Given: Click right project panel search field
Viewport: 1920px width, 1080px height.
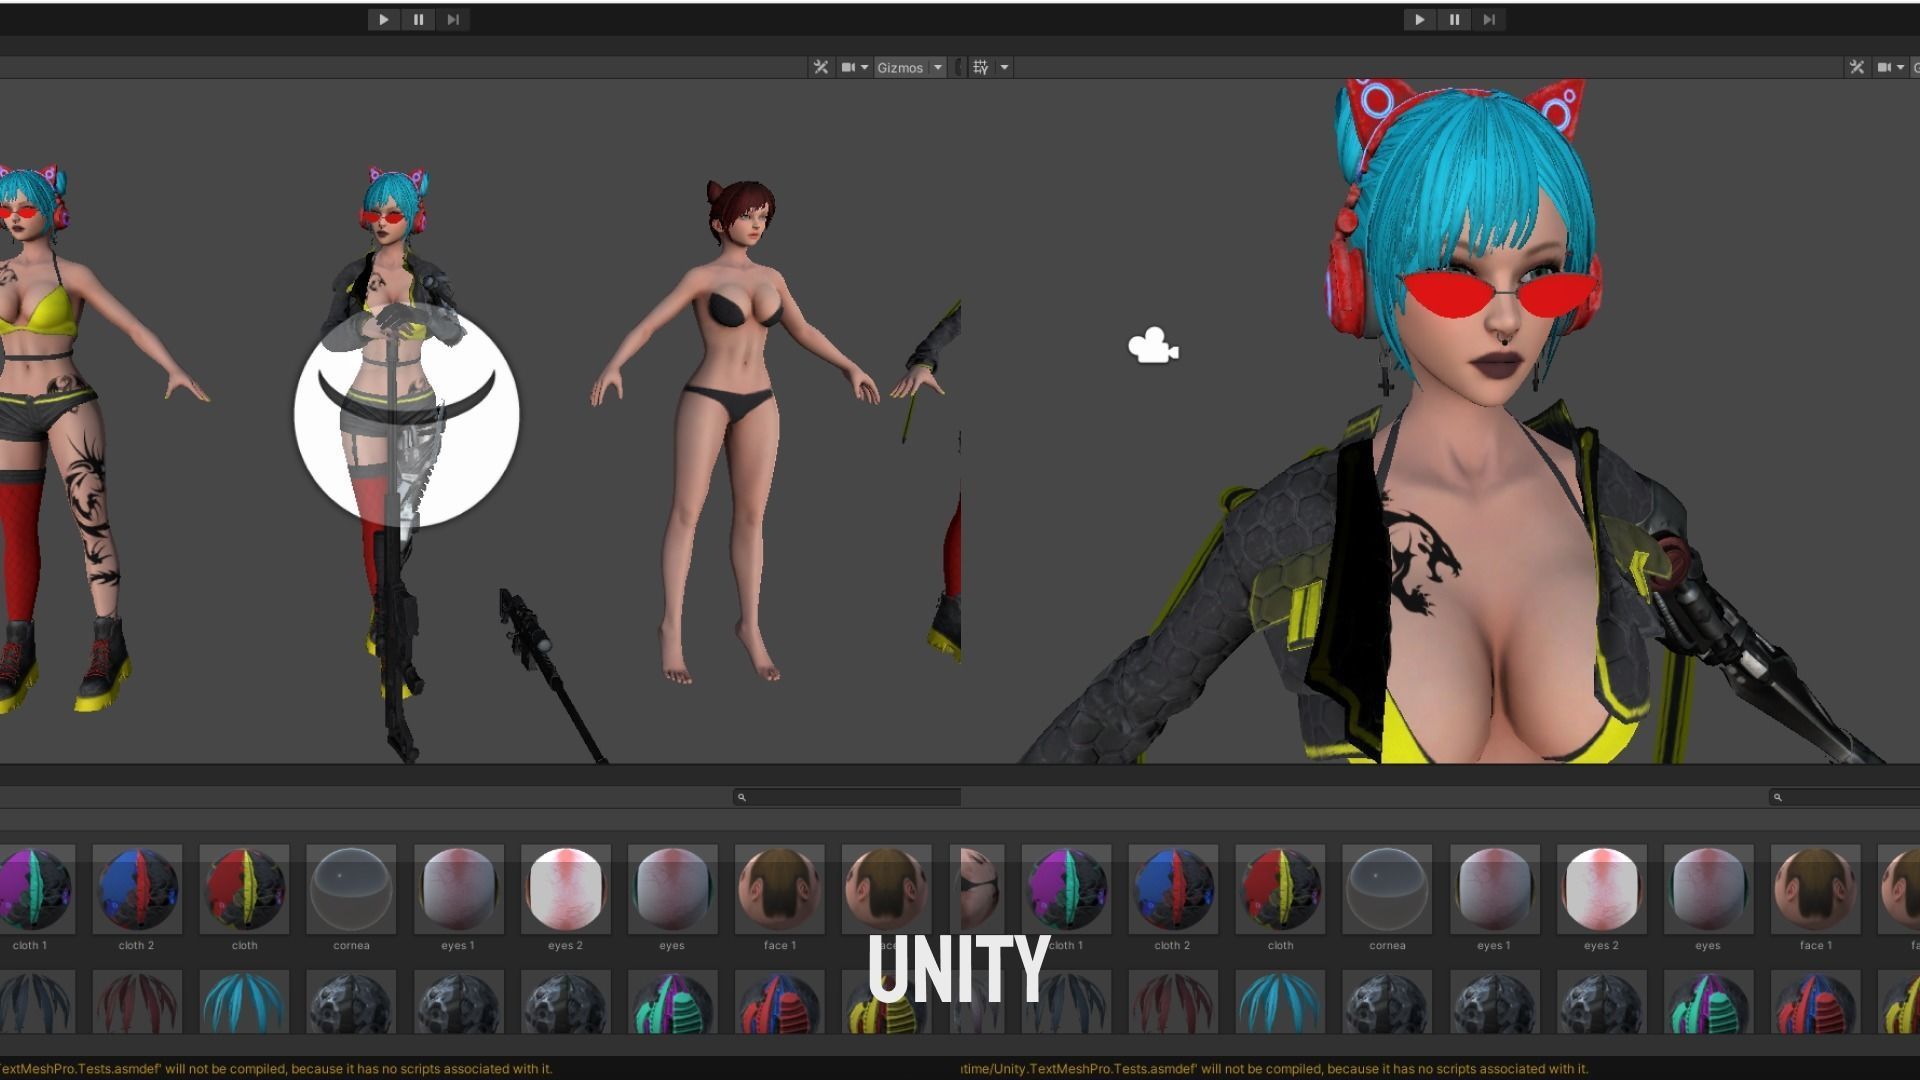Looking at the screenshot, I should (1844, 797).
